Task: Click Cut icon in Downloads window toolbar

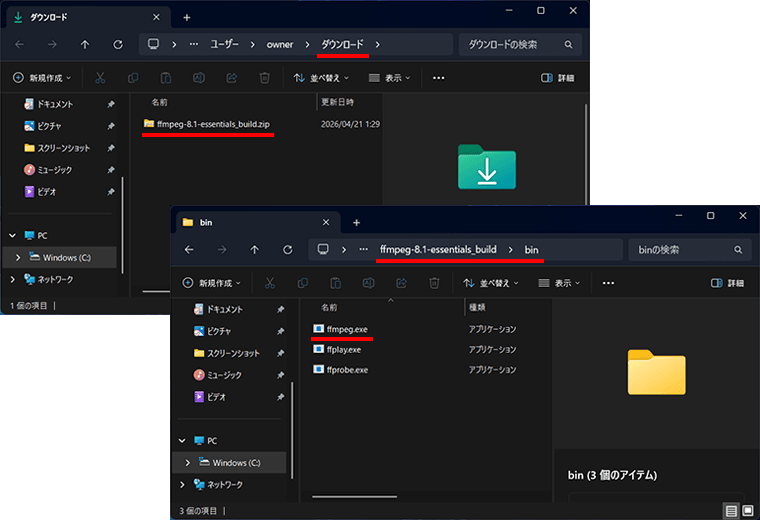Action: tap(100, 78)
